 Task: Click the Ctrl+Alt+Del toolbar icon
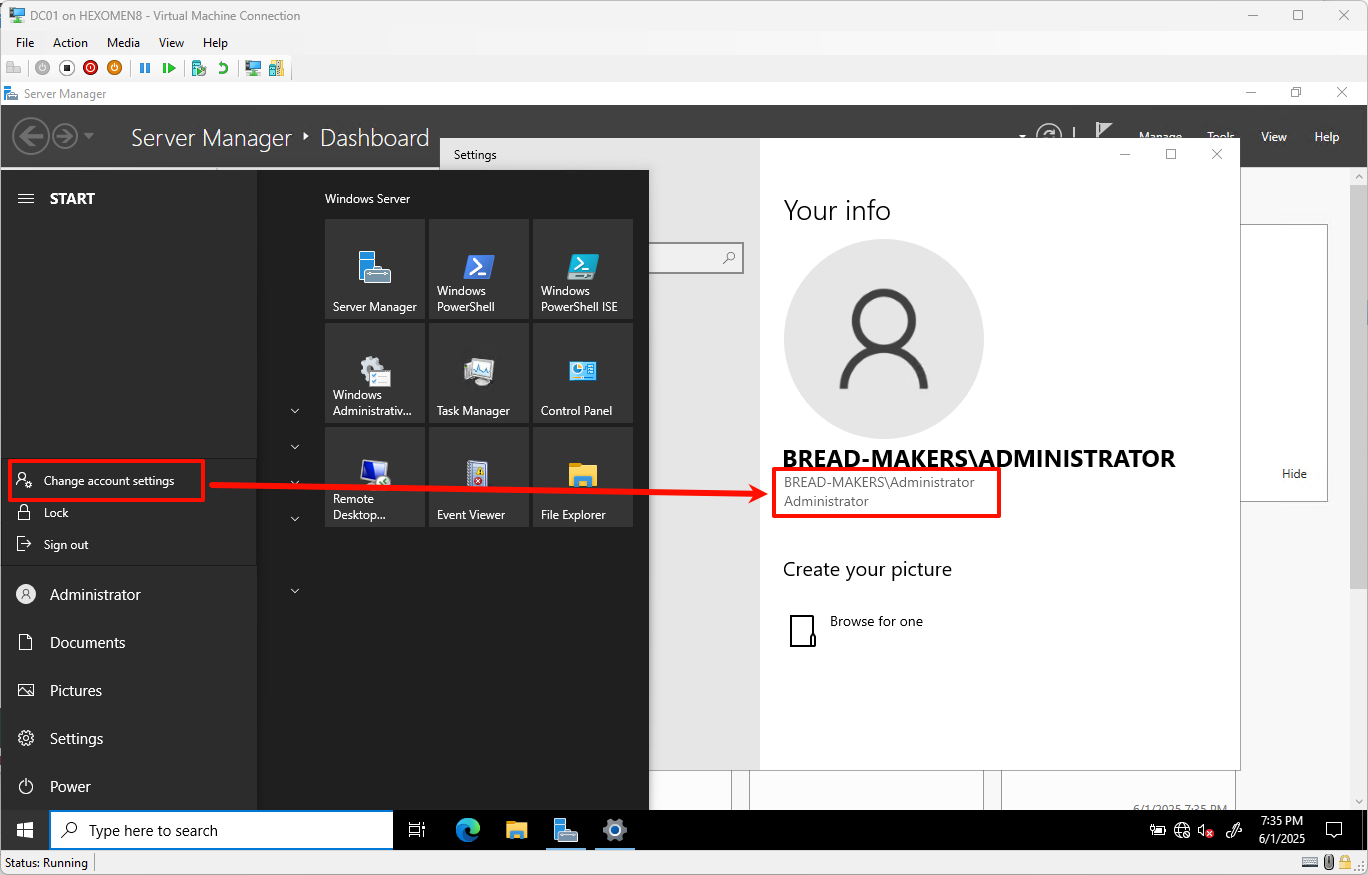coord(14,68)
